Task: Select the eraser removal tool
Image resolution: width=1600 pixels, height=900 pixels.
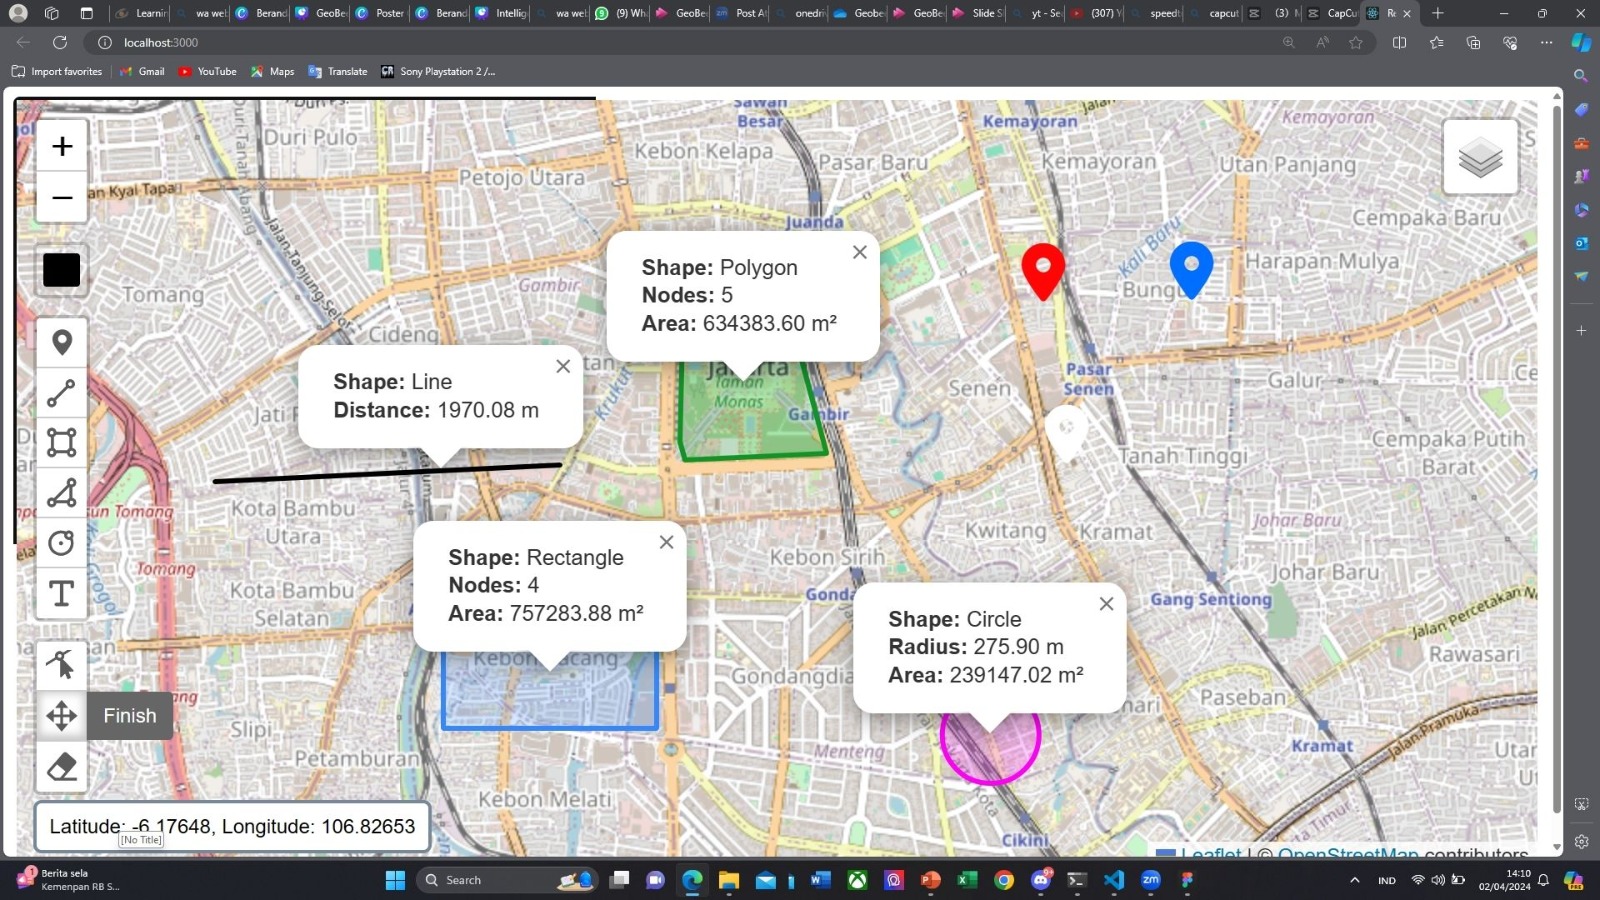Action: point(61,766)
